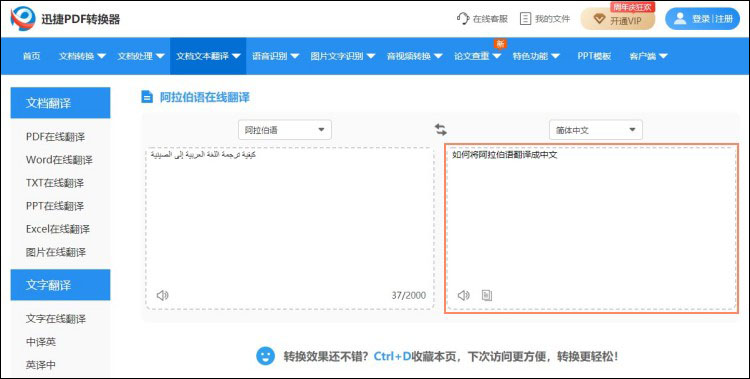
Task: Click the 开通VIP diamond icon
Action: tap(599, 20)
